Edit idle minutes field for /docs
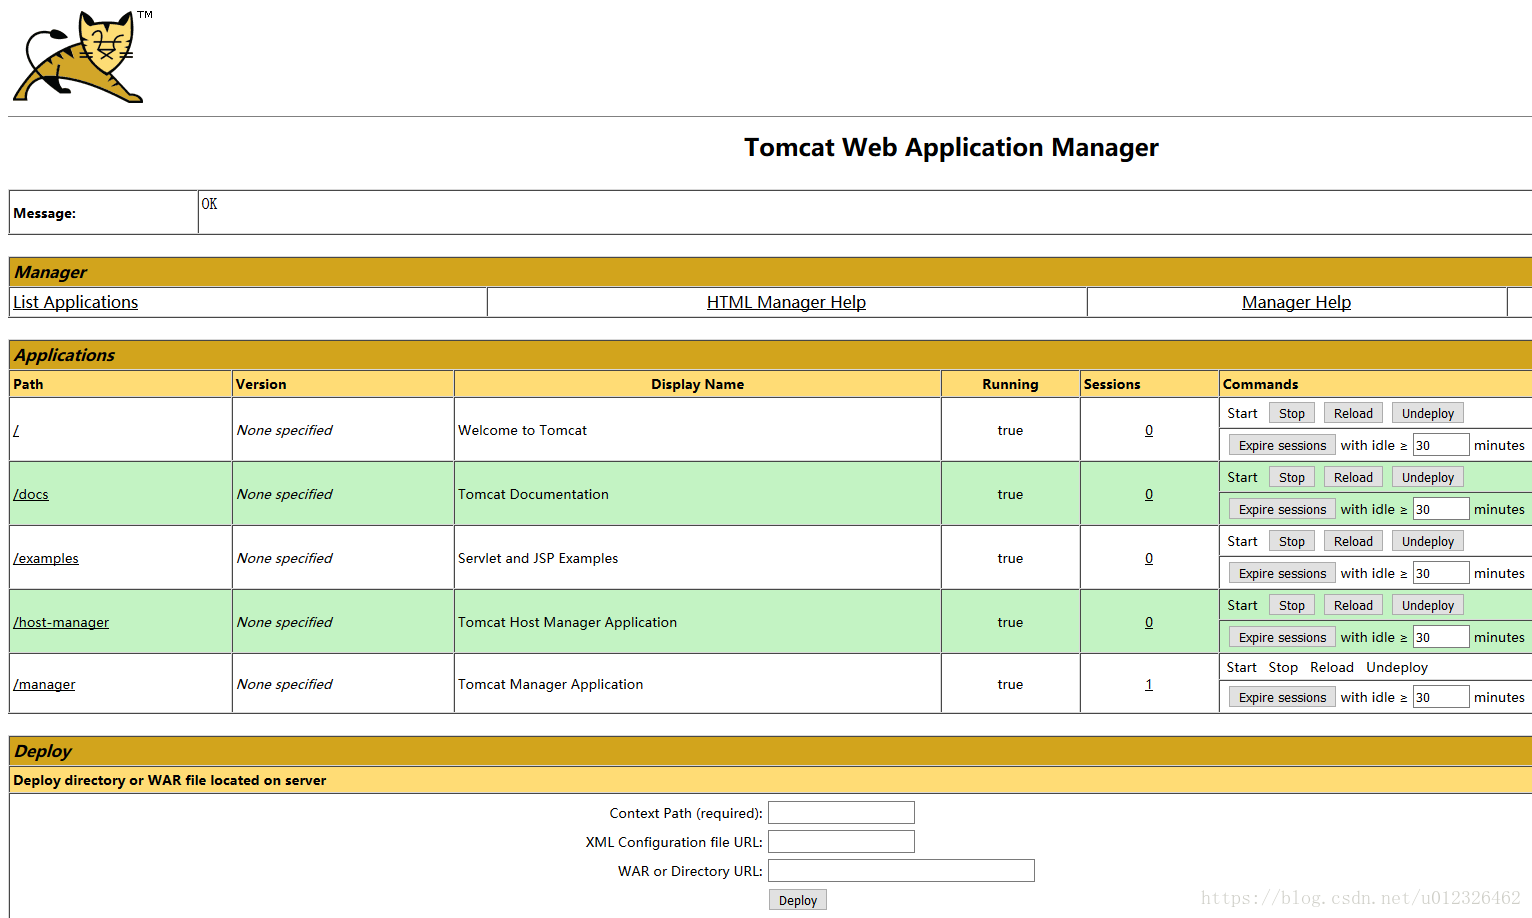The height and width of the screenshot is (918, 1532). point(1440,509)
